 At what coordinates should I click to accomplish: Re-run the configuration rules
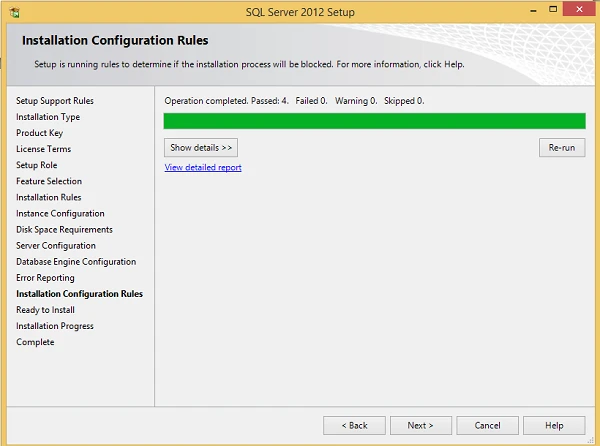[x=562, y=148]
